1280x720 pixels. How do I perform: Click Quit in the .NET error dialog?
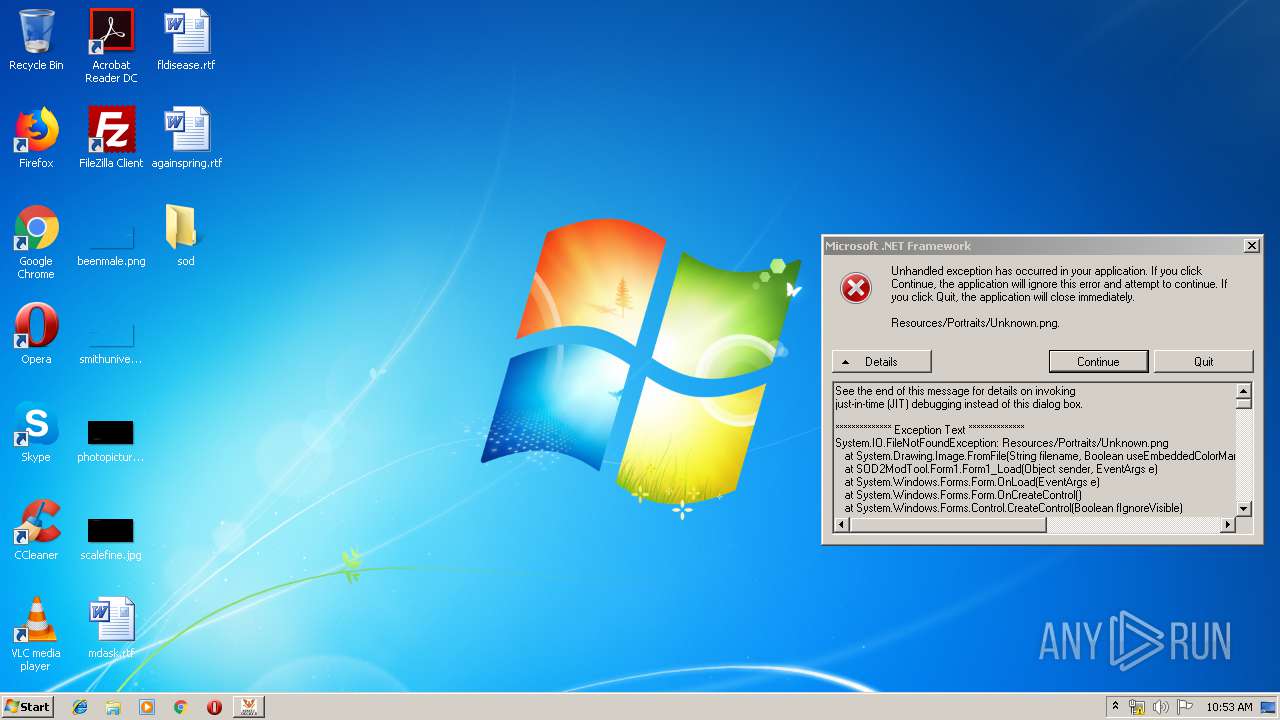(1203, 361)
